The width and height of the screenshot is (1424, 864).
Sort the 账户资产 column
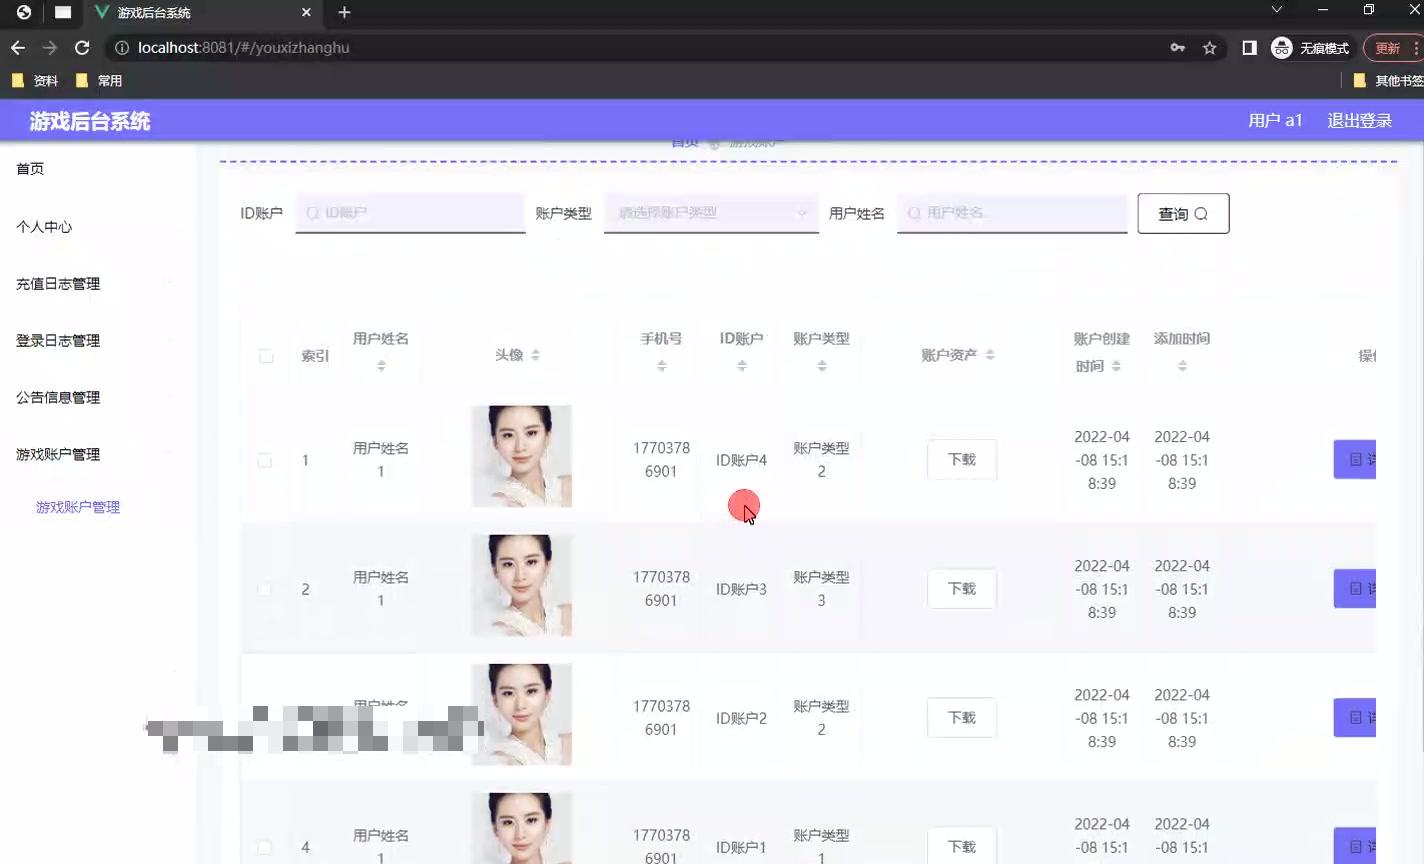(x=989, y=354)
